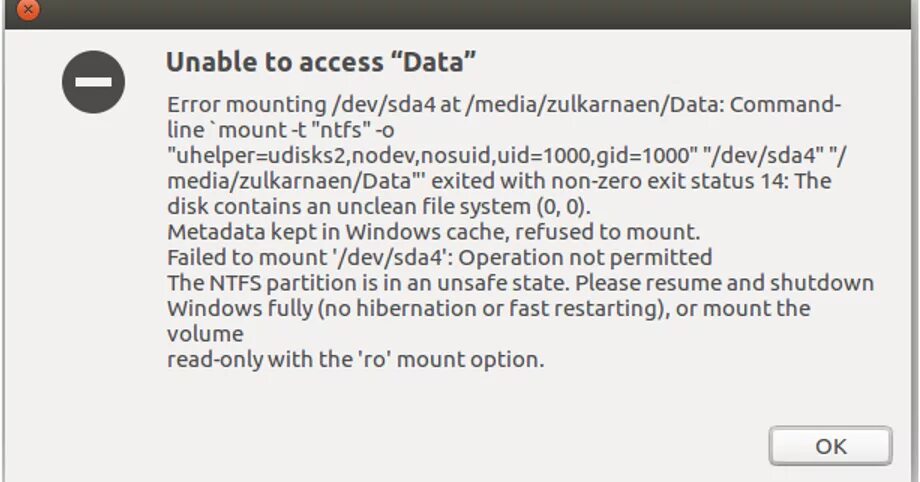The width and height of the screenshot is (920, 482).
Task: Click the OK button
Action: [x=830, y=446]
